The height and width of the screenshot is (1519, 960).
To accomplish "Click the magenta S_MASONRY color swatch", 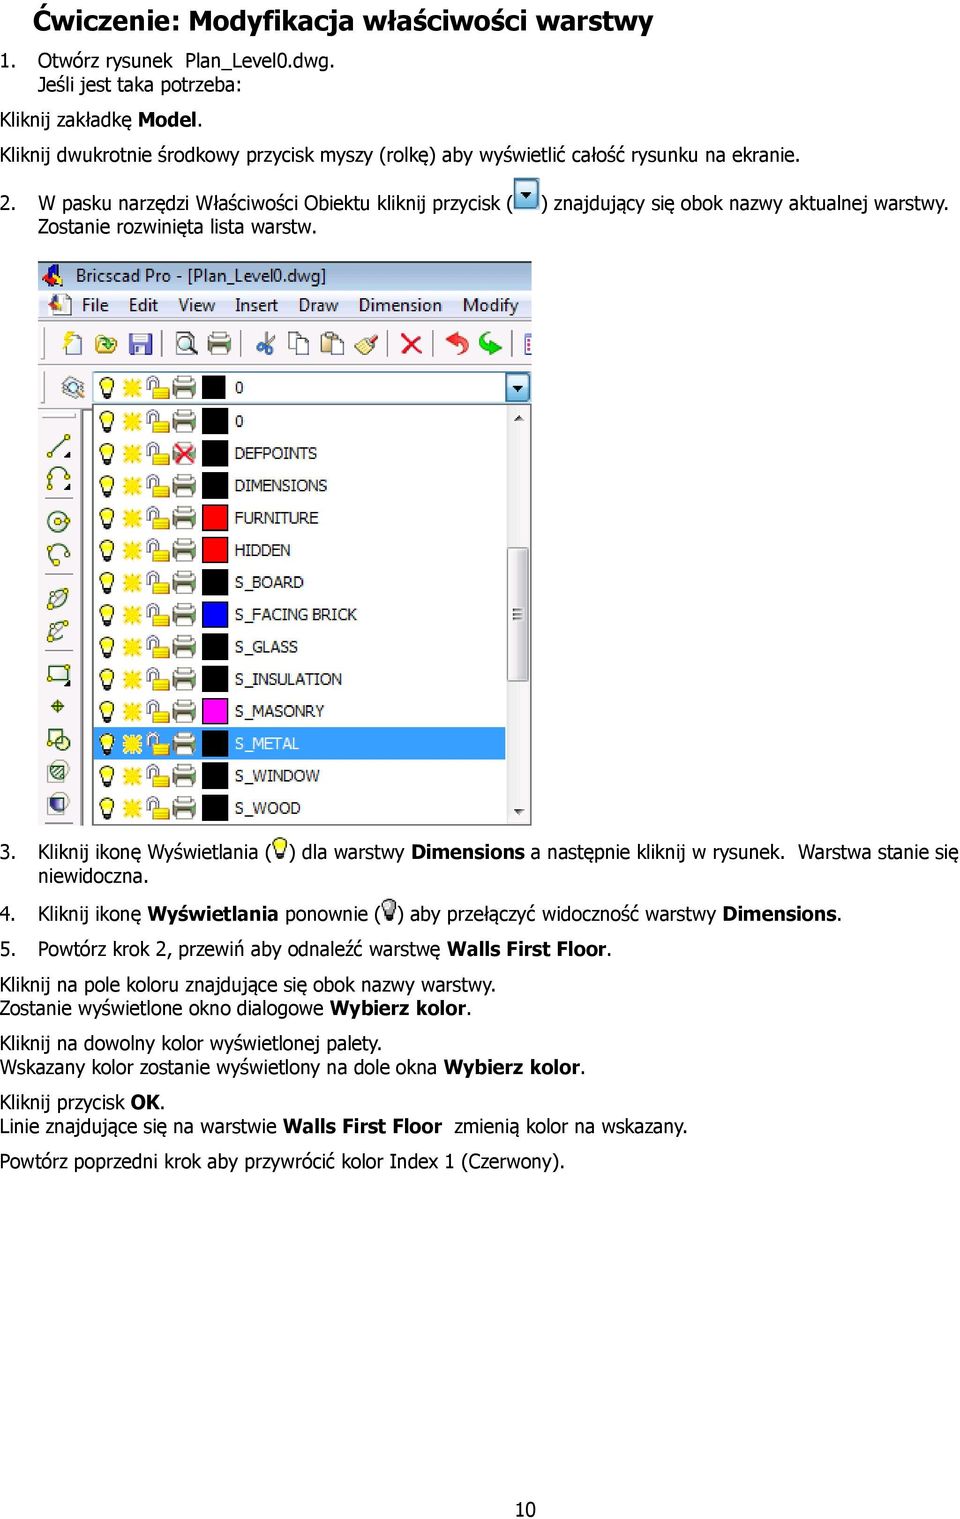I will click(215, 711).
